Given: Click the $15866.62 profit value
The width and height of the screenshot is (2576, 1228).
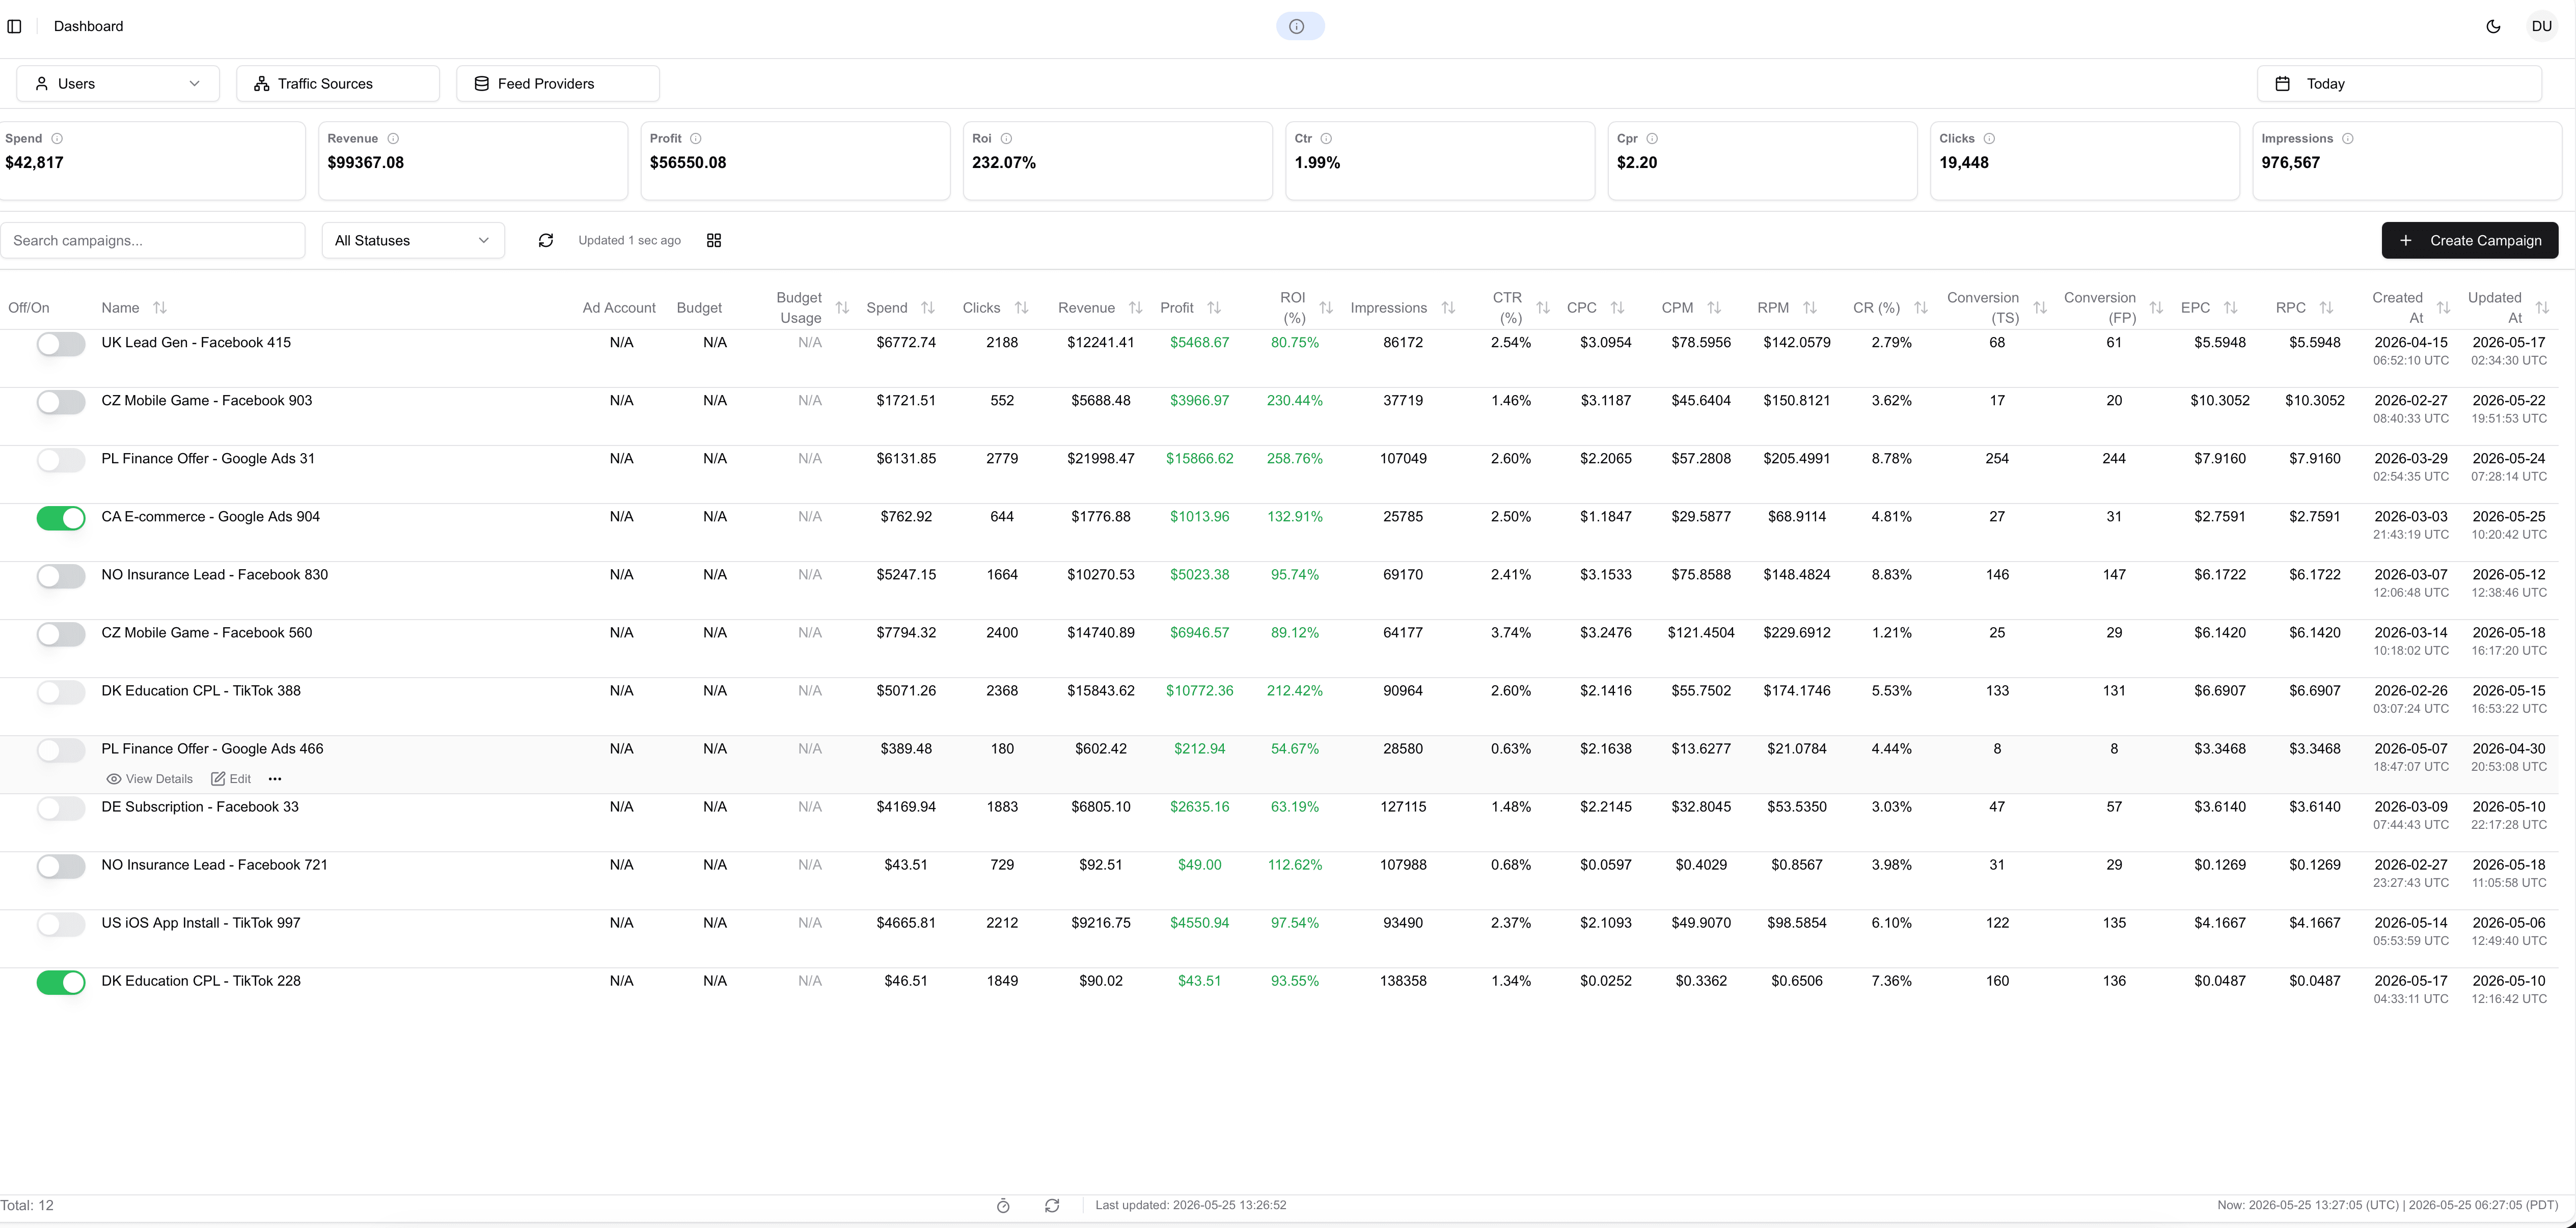Looking at the screenshot, I should pyautogui.click(x=1199, y=459).
